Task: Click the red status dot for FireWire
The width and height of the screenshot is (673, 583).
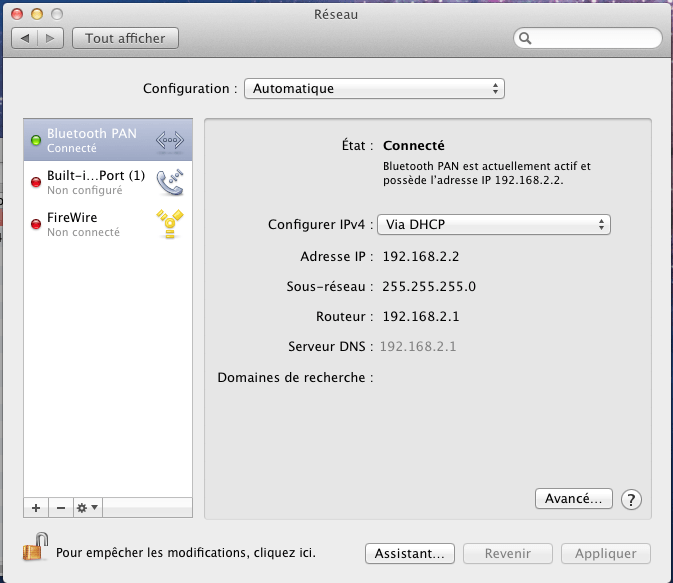Action: [36, 224]
